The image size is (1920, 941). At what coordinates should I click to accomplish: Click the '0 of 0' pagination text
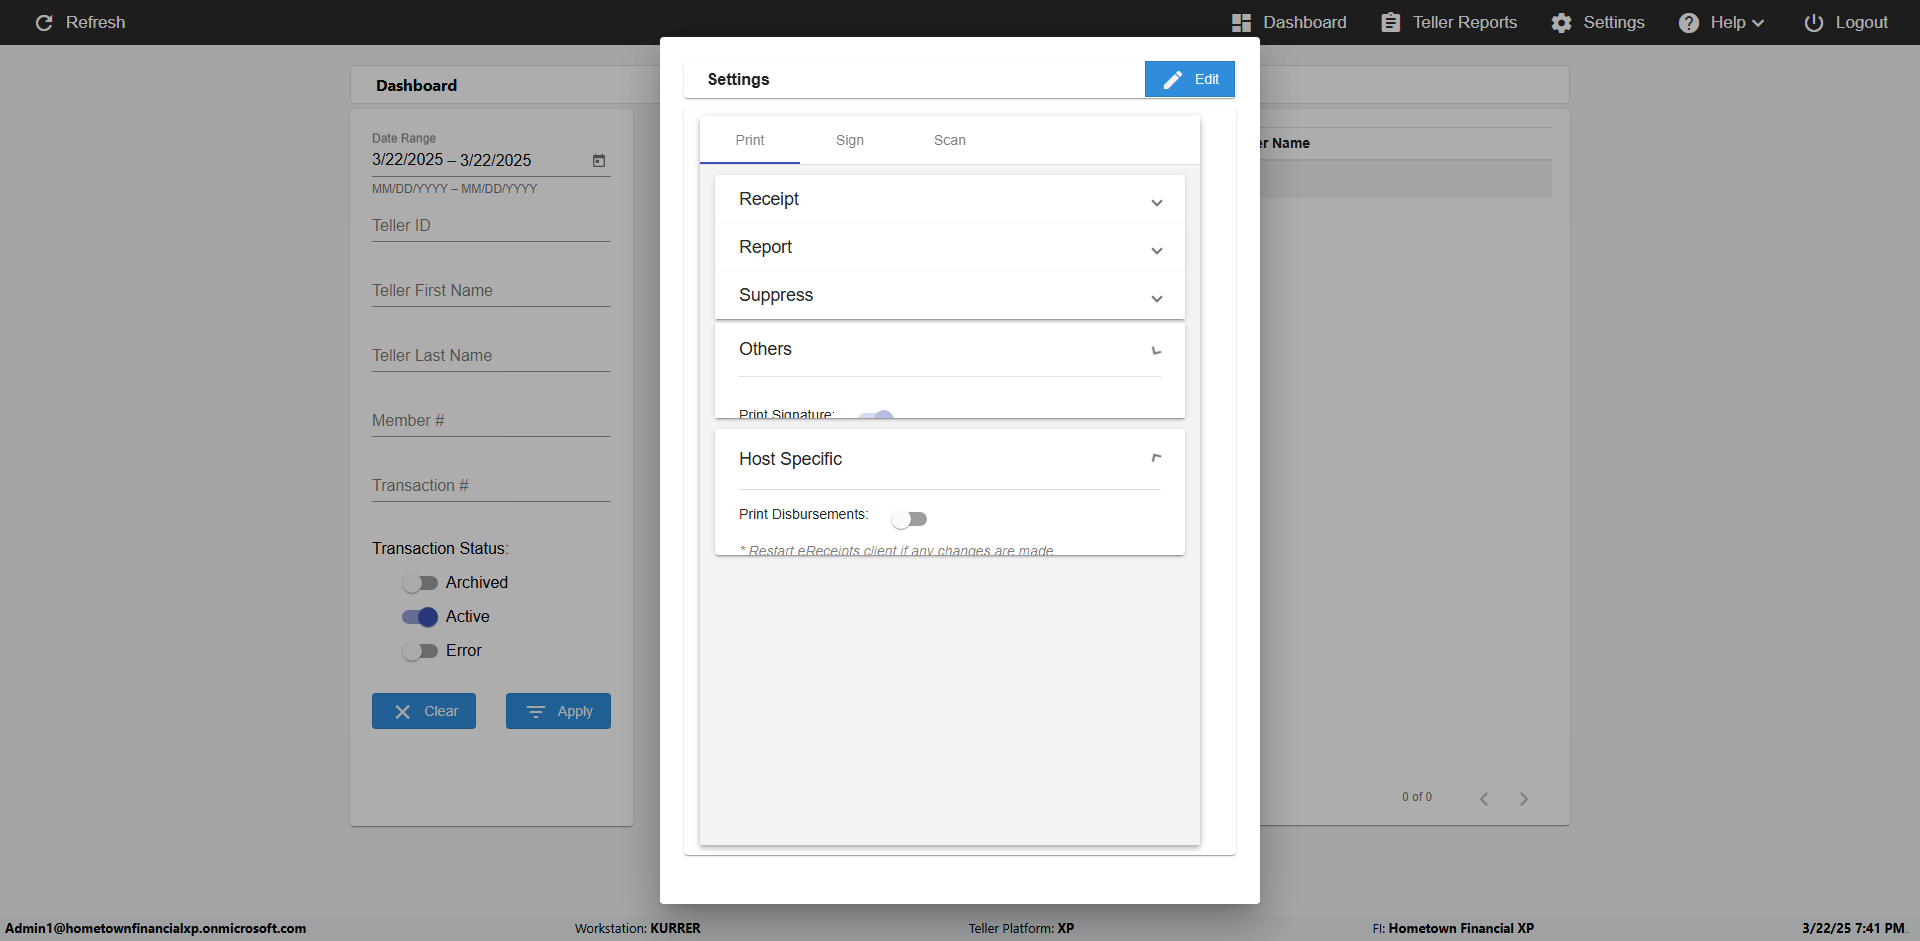(1416, 797)
